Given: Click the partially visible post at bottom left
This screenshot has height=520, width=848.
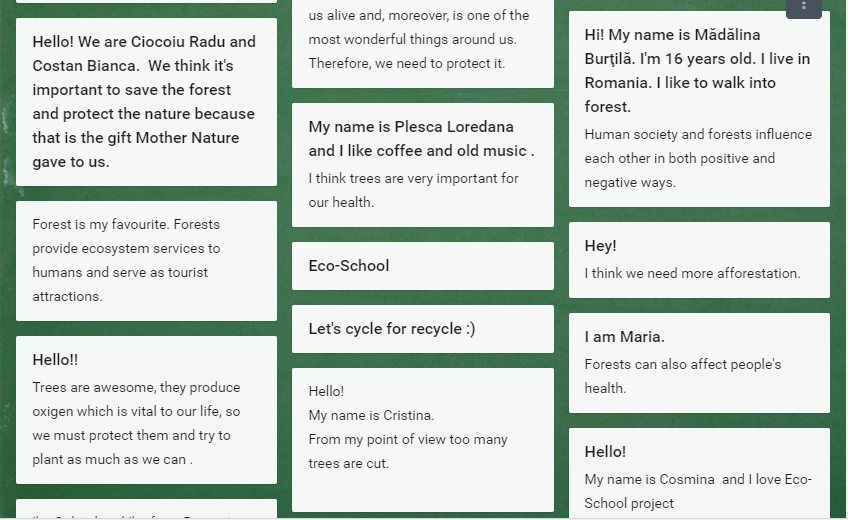Looking at the screenshot, I should 146,509.
